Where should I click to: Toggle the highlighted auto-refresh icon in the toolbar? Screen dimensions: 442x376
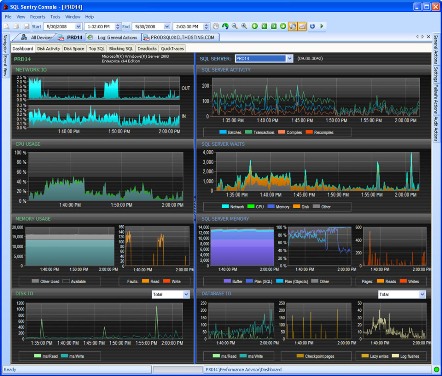292,26
